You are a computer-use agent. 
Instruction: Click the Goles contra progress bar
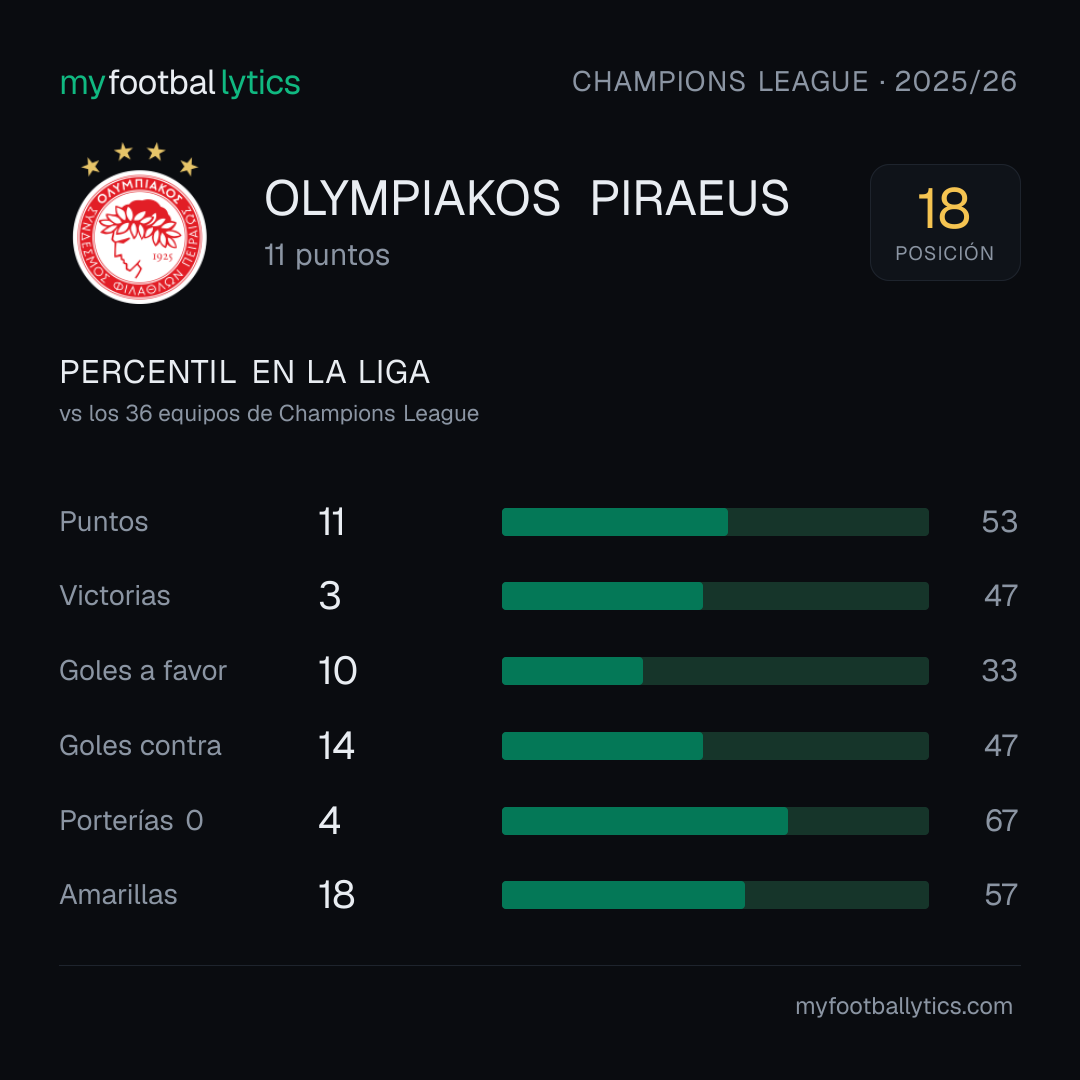click(x=715, y=746)
